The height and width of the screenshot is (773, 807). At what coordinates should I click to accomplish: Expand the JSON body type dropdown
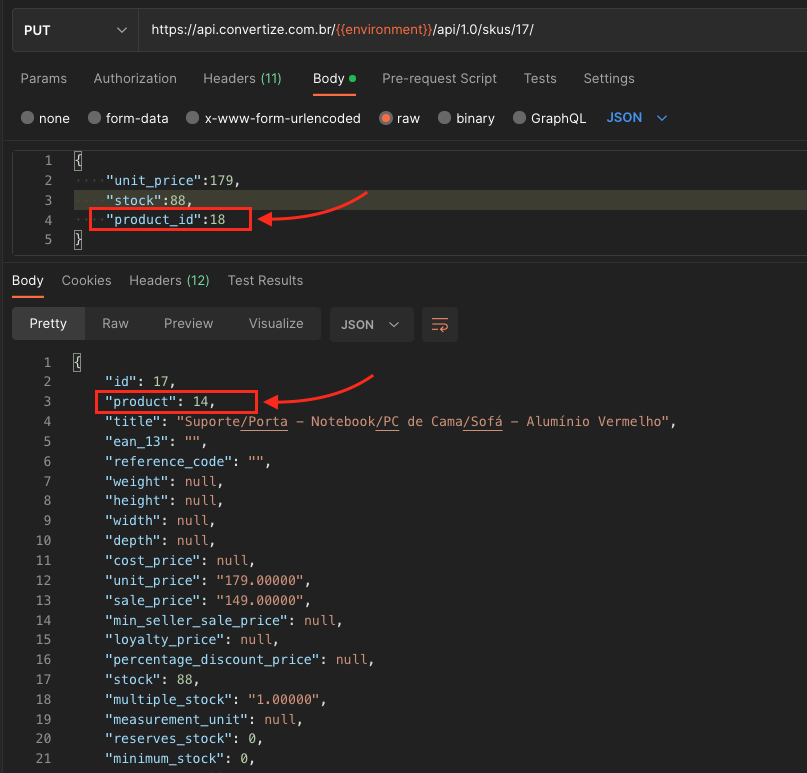pyautogui.click(x=636, y=118)
